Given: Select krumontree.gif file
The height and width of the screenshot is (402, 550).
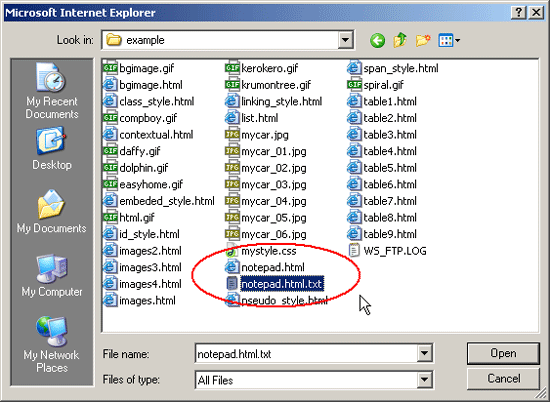Looking at the screenshot, I should [268, 85].
